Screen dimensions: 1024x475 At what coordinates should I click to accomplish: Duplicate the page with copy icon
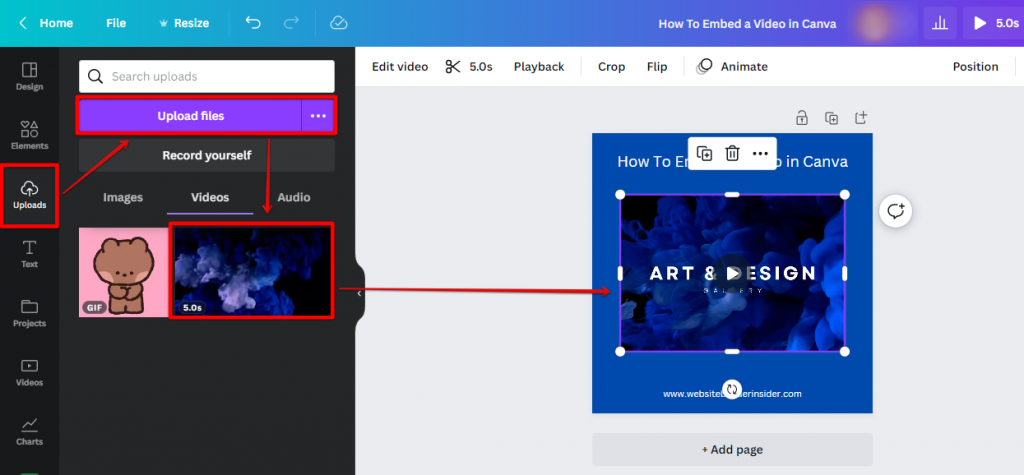click(x=831, y=118)
